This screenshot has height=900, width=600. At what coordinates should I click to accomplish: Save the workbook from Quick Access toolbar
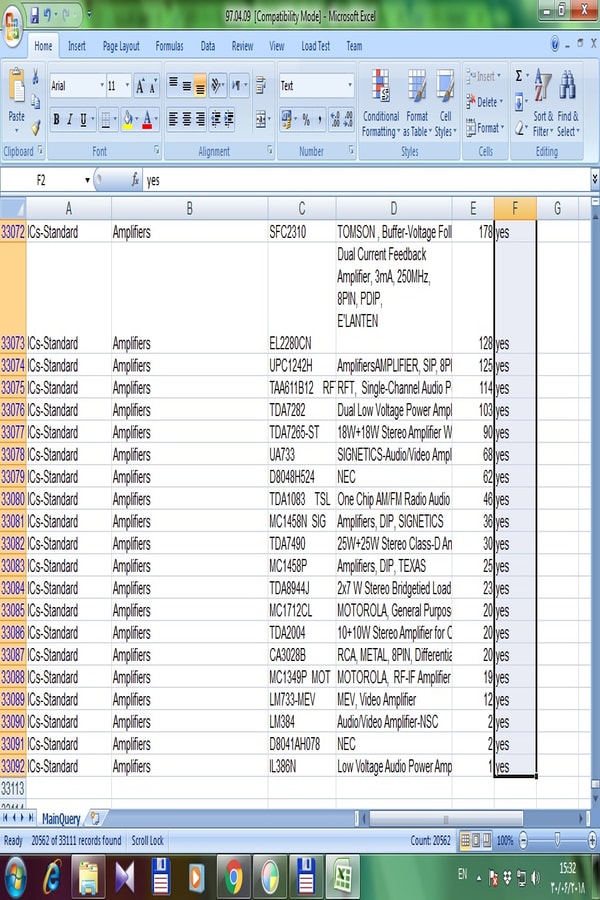(34, 15)
